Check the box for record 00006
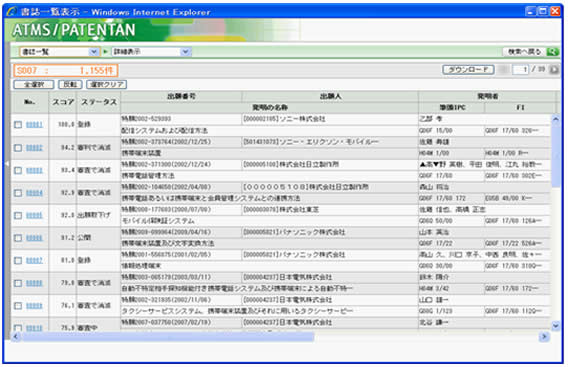This screenshot has height=367, width=568. tap(18, 238)
